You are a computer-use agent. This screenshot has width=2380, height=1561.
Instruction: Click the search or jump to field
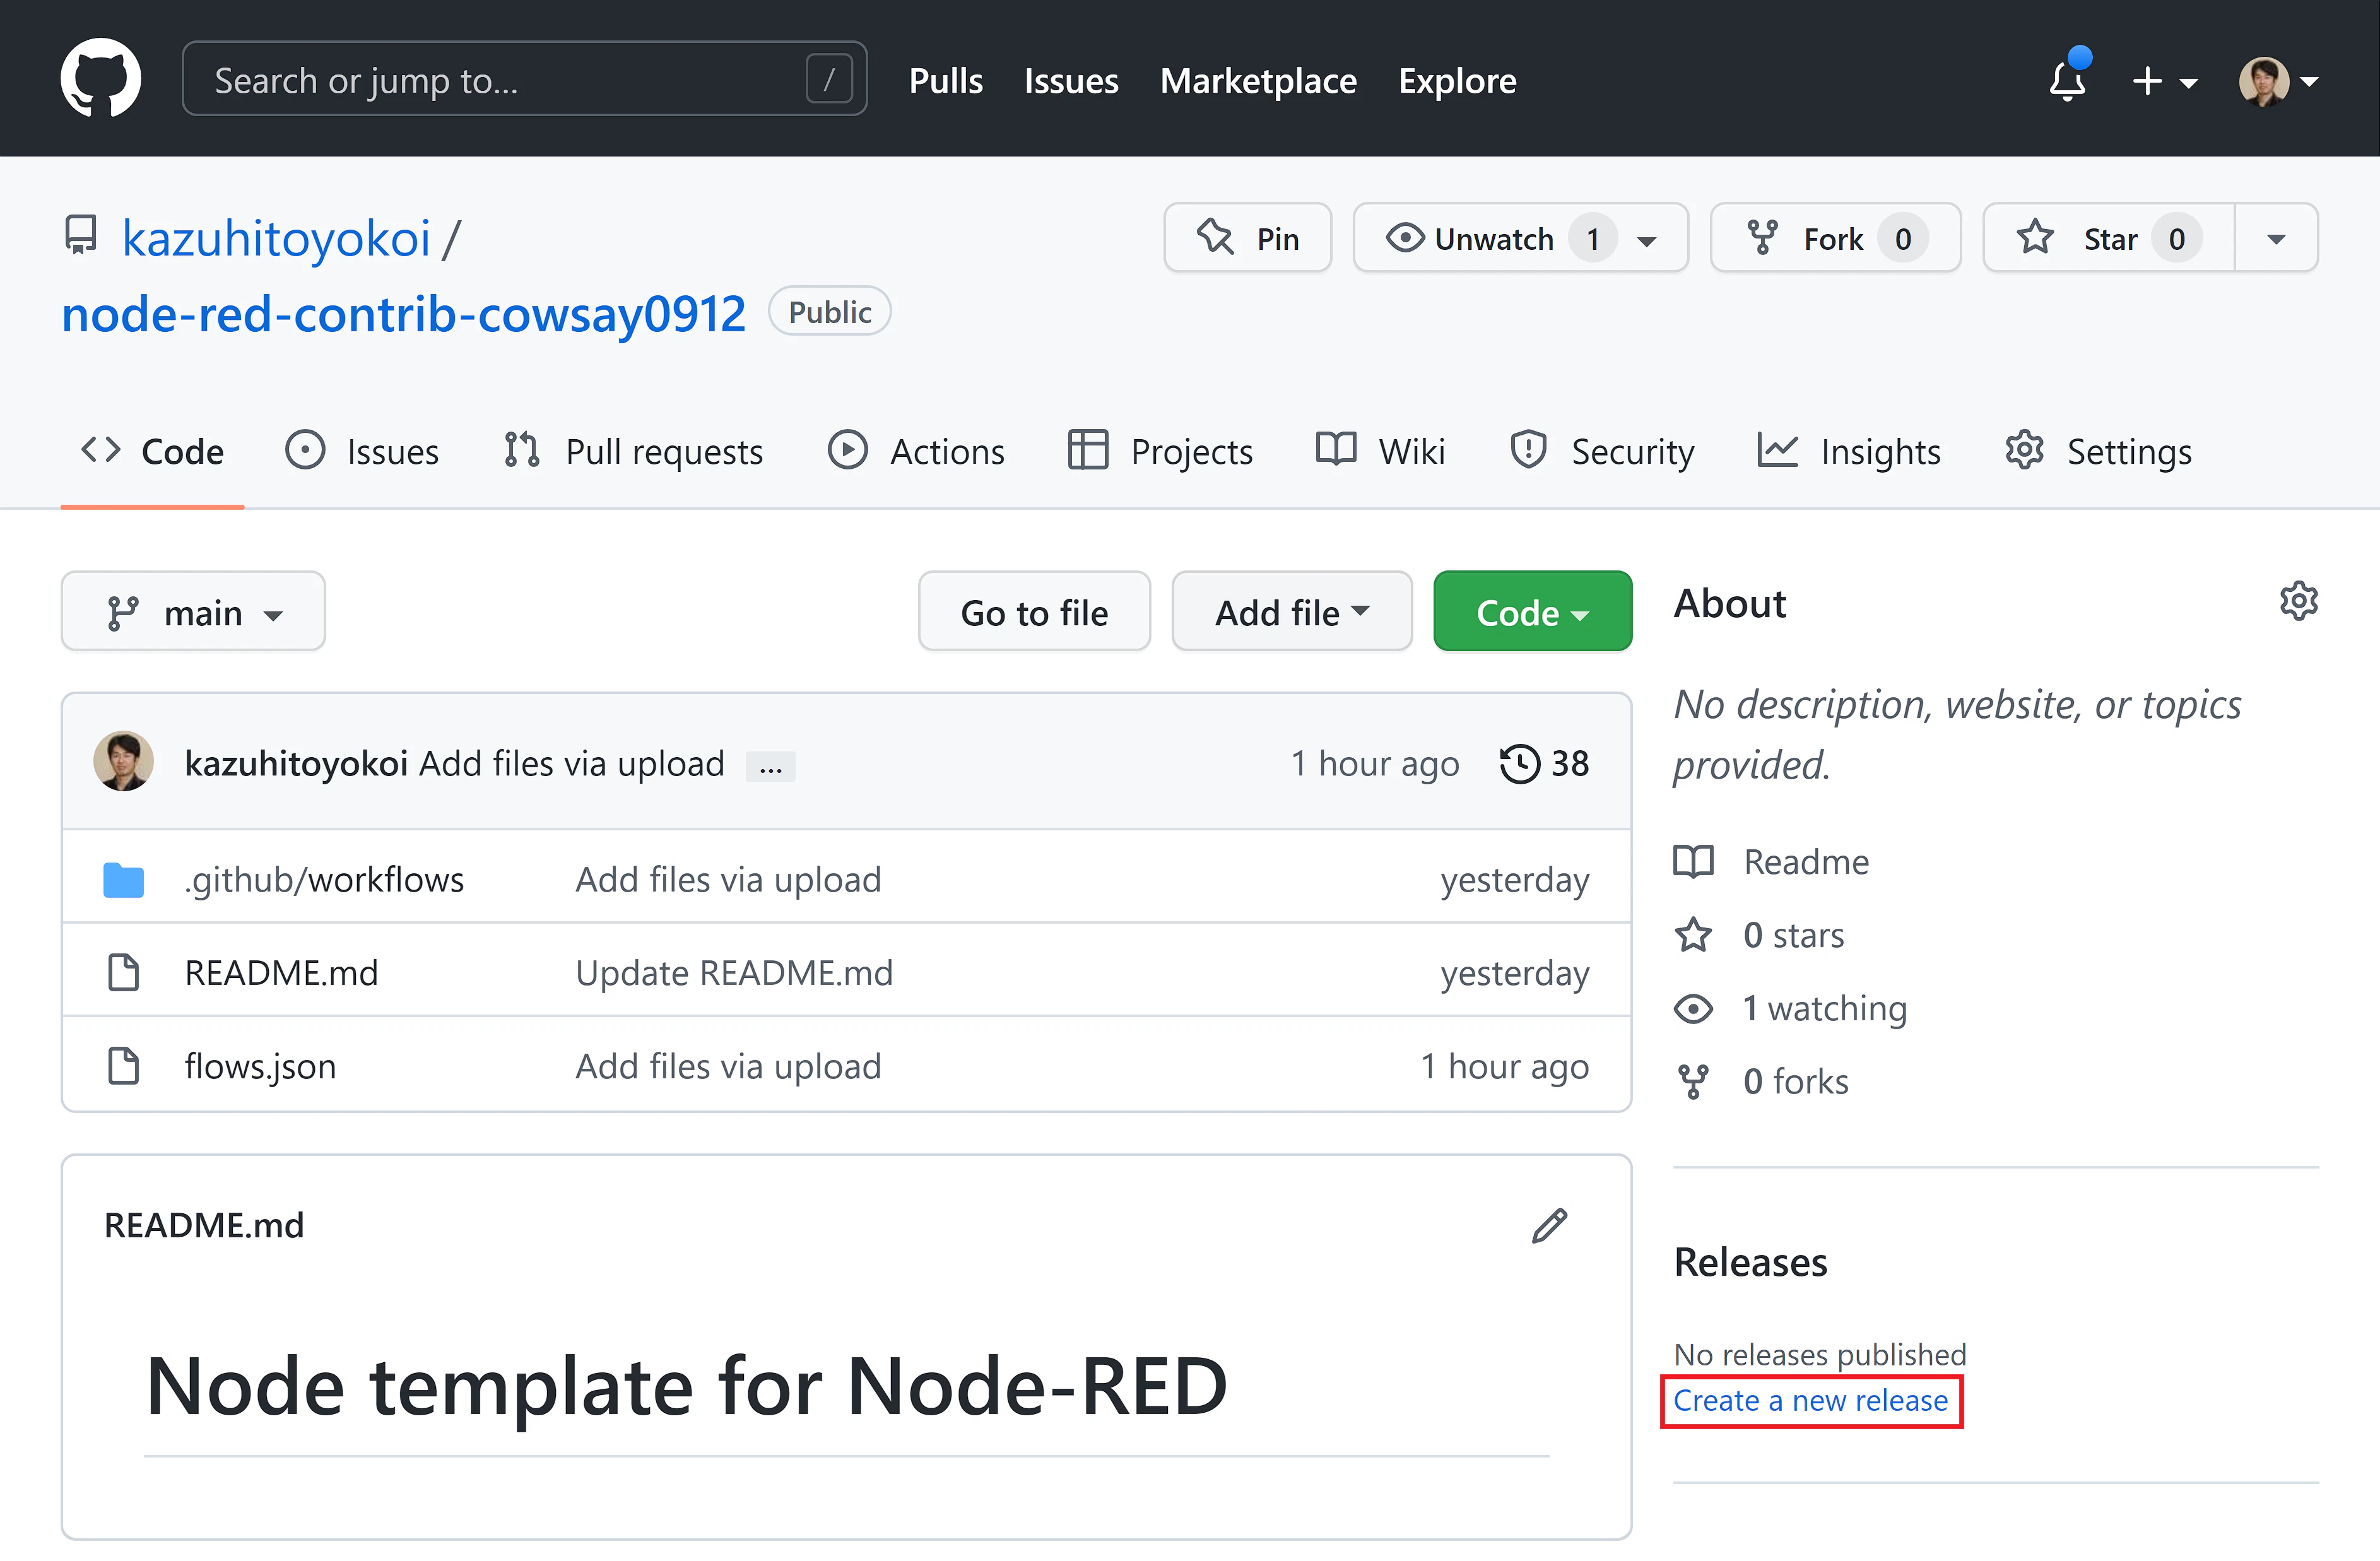click(524, 79)
